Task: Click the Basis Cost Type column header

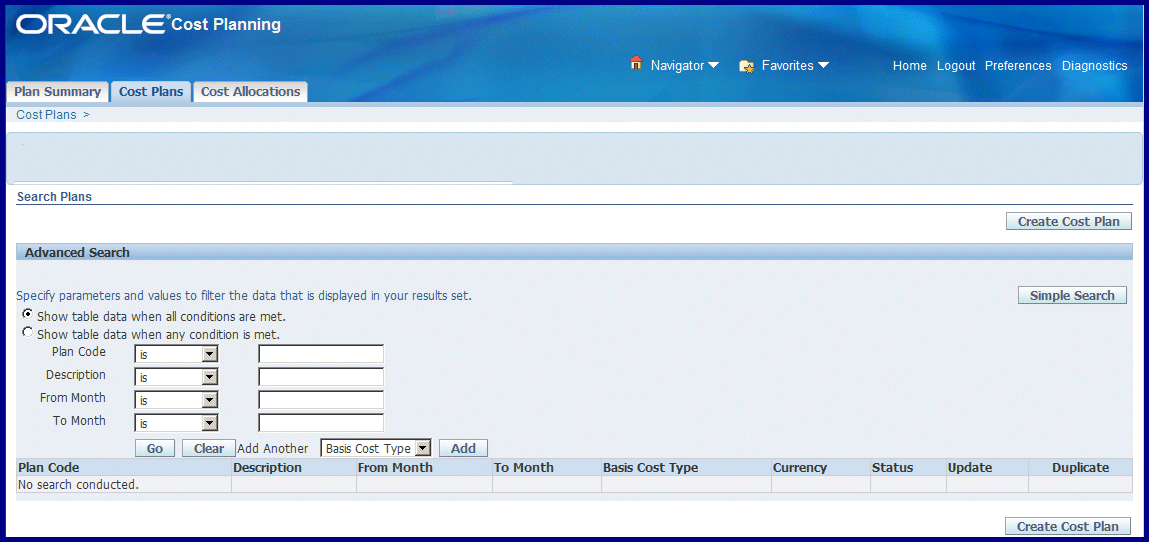Action: tap(686, 467)
